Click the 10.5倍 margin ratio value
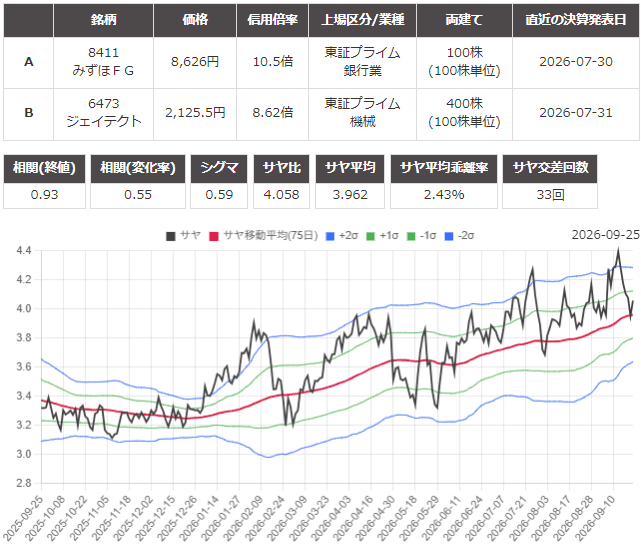Image resolution: width=641 pixels, height=554 pixels. point(273,62)
